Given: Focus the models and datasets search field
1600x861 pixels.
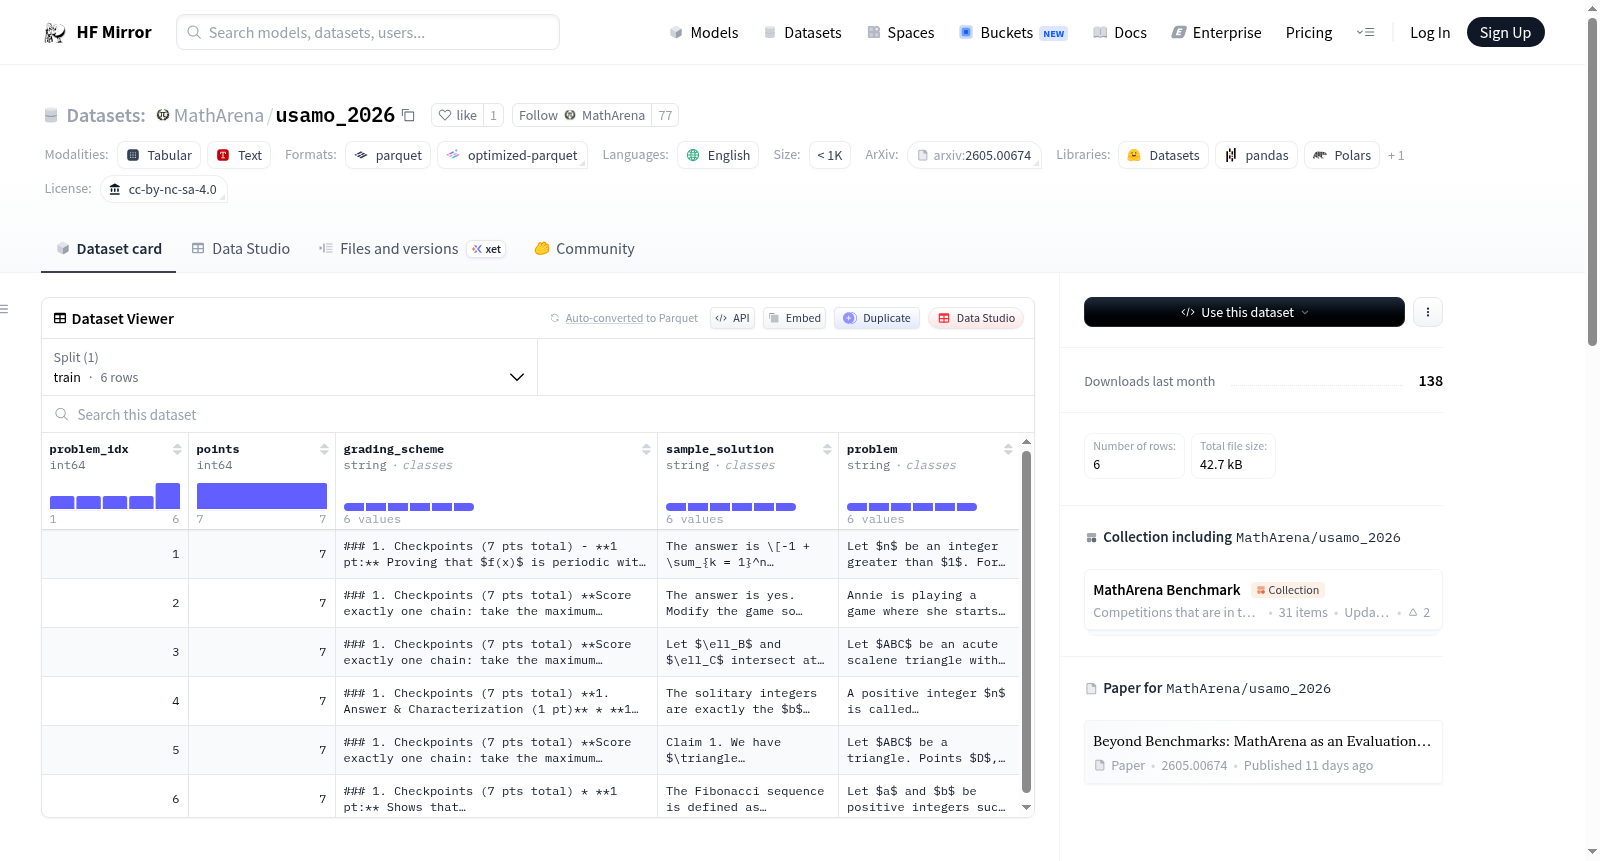Looking at the screenshot, I should coord(368,32).
